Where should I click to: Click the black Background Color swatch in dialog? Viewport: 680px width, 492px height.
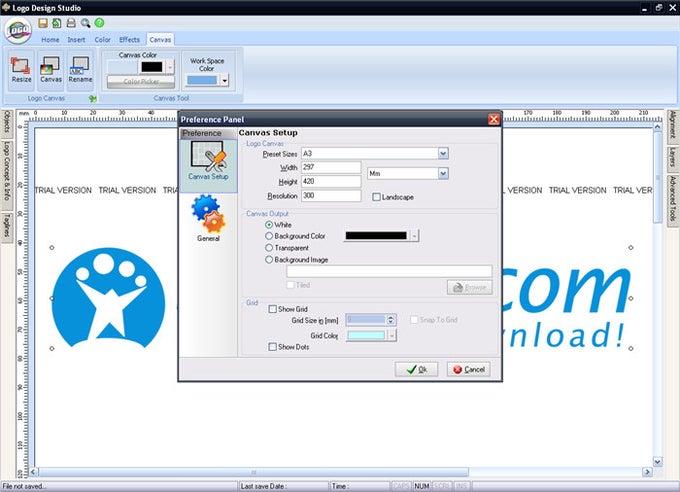click(x=376, y=236)
